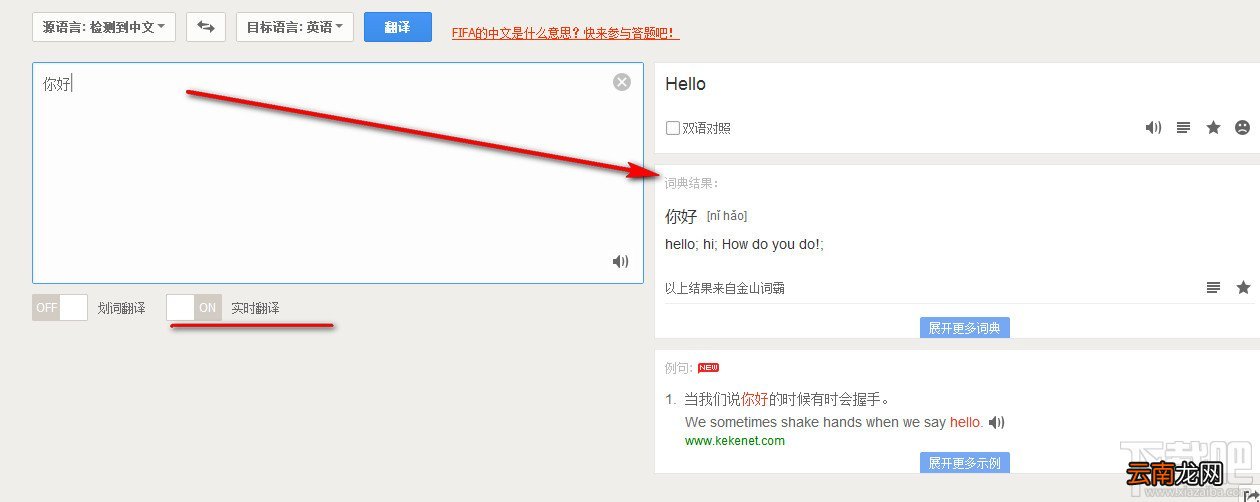
Task: Click the 例句 section label
Action: [679, 368]
